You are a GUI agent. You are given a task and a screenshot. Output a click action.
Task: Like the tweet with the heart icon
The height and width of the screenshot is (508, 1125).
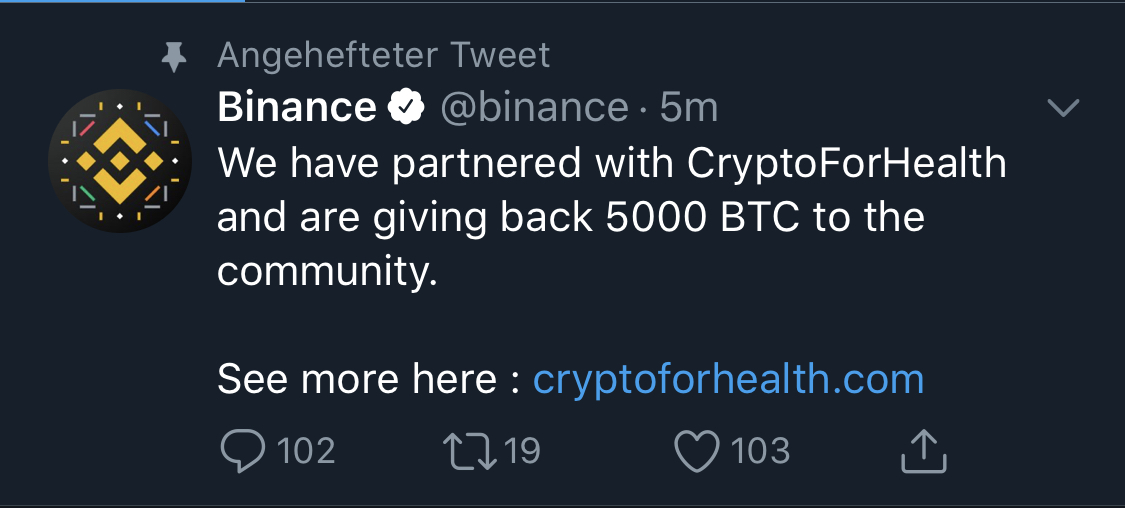point(697,451)
